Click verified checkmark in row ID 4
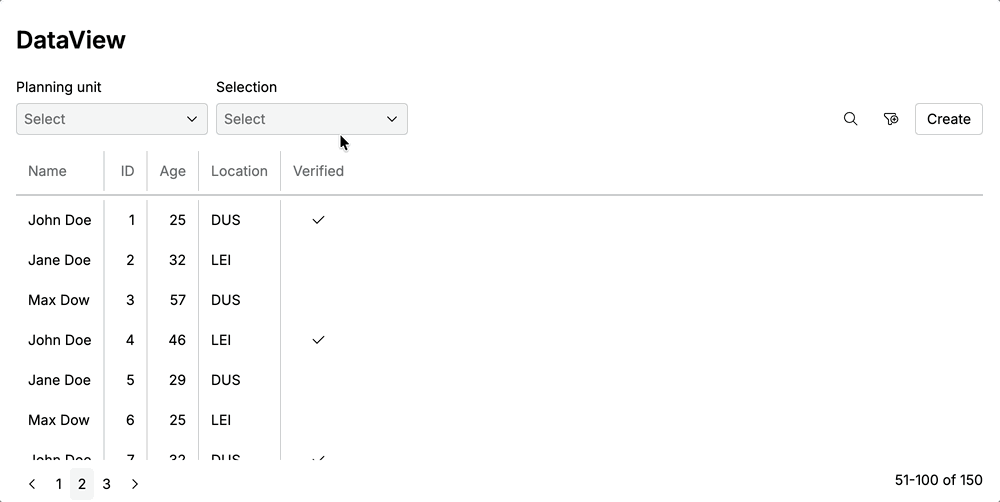Screen dimensions: 1000x502 tap(318, 340)
